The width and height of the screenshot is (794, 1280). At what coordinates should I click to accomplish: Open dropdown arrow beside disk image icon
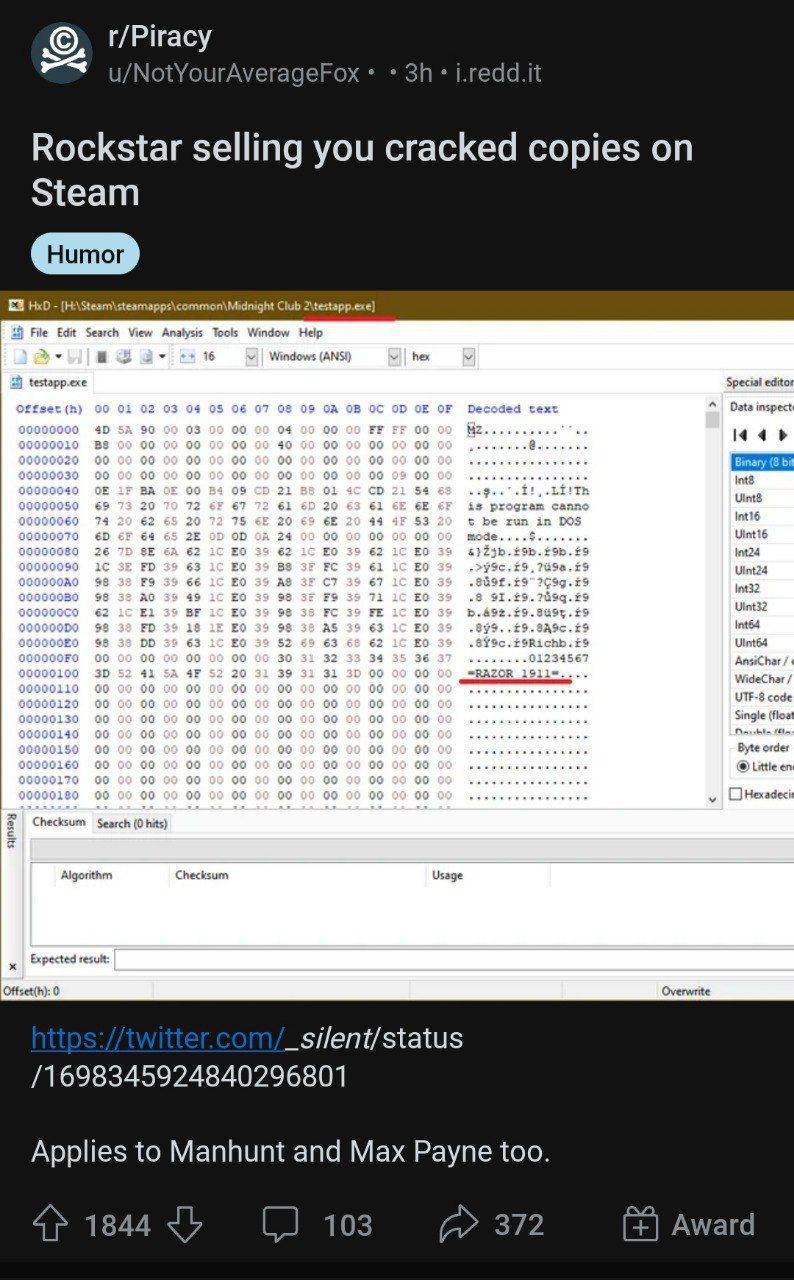pyautogui.click(x=161, y=357)
